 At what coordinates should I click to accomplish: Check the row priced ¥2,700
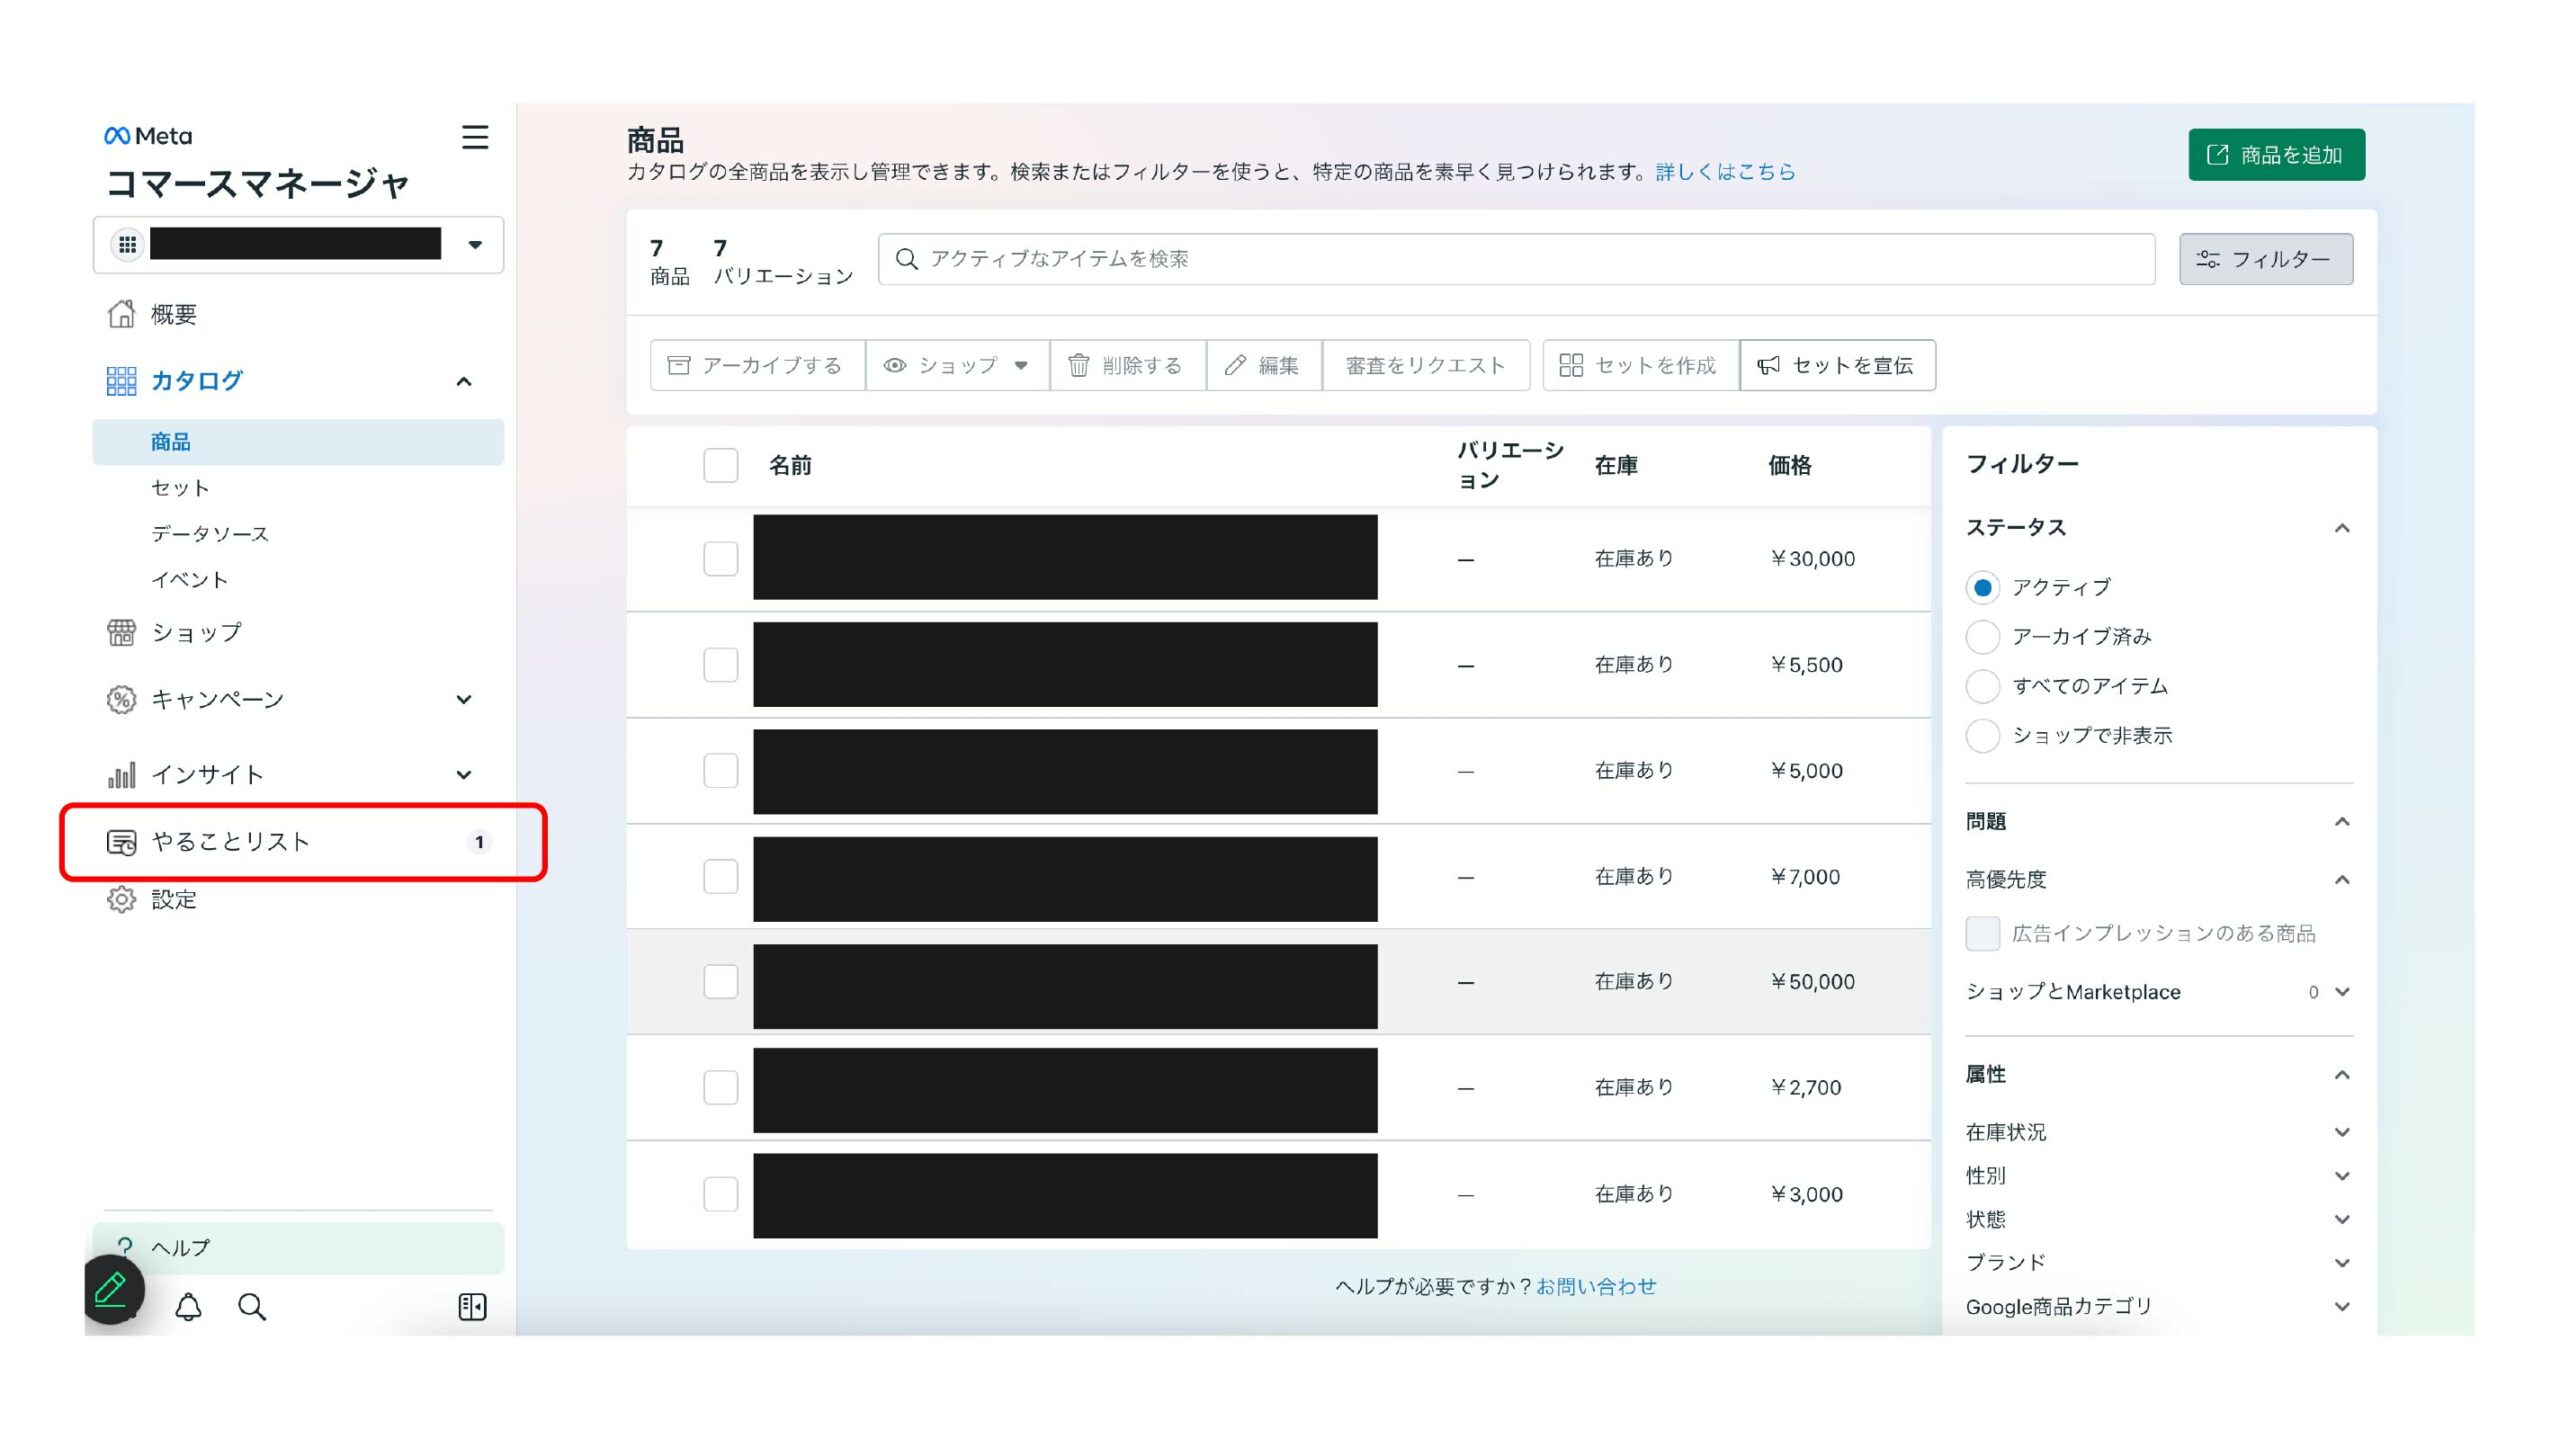click(x=720, y=1087)
